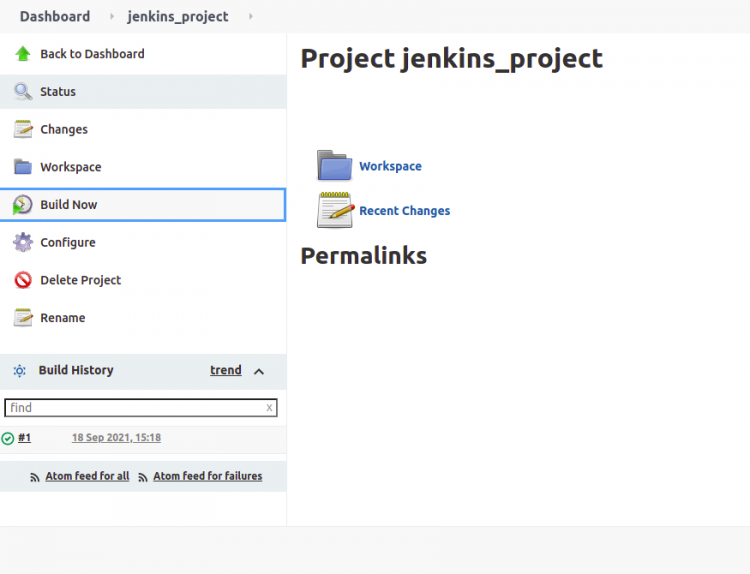Open the trend link in Build History
Screen dimensions: 750x574
[226, 370]
